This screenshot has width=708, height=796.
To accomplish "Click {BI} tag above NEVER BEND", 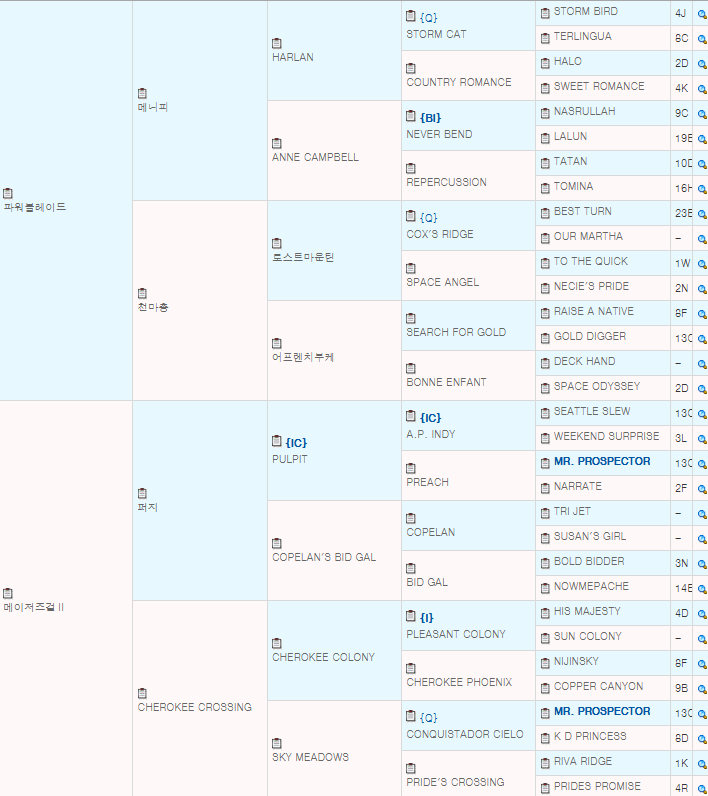I will [x=430, y=118].
